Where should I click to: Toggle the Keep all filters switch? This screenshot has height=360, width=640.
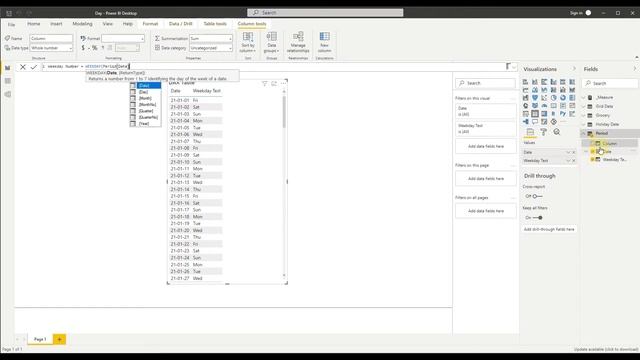[x=537, y=218]
